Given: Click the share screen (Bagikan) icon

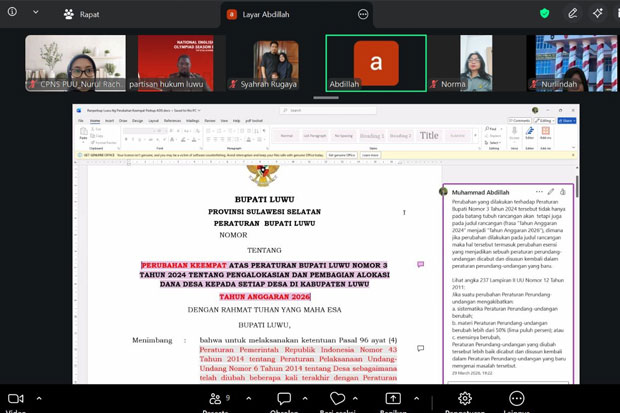Looking at the screenshot, I should [x=393, y=398].
